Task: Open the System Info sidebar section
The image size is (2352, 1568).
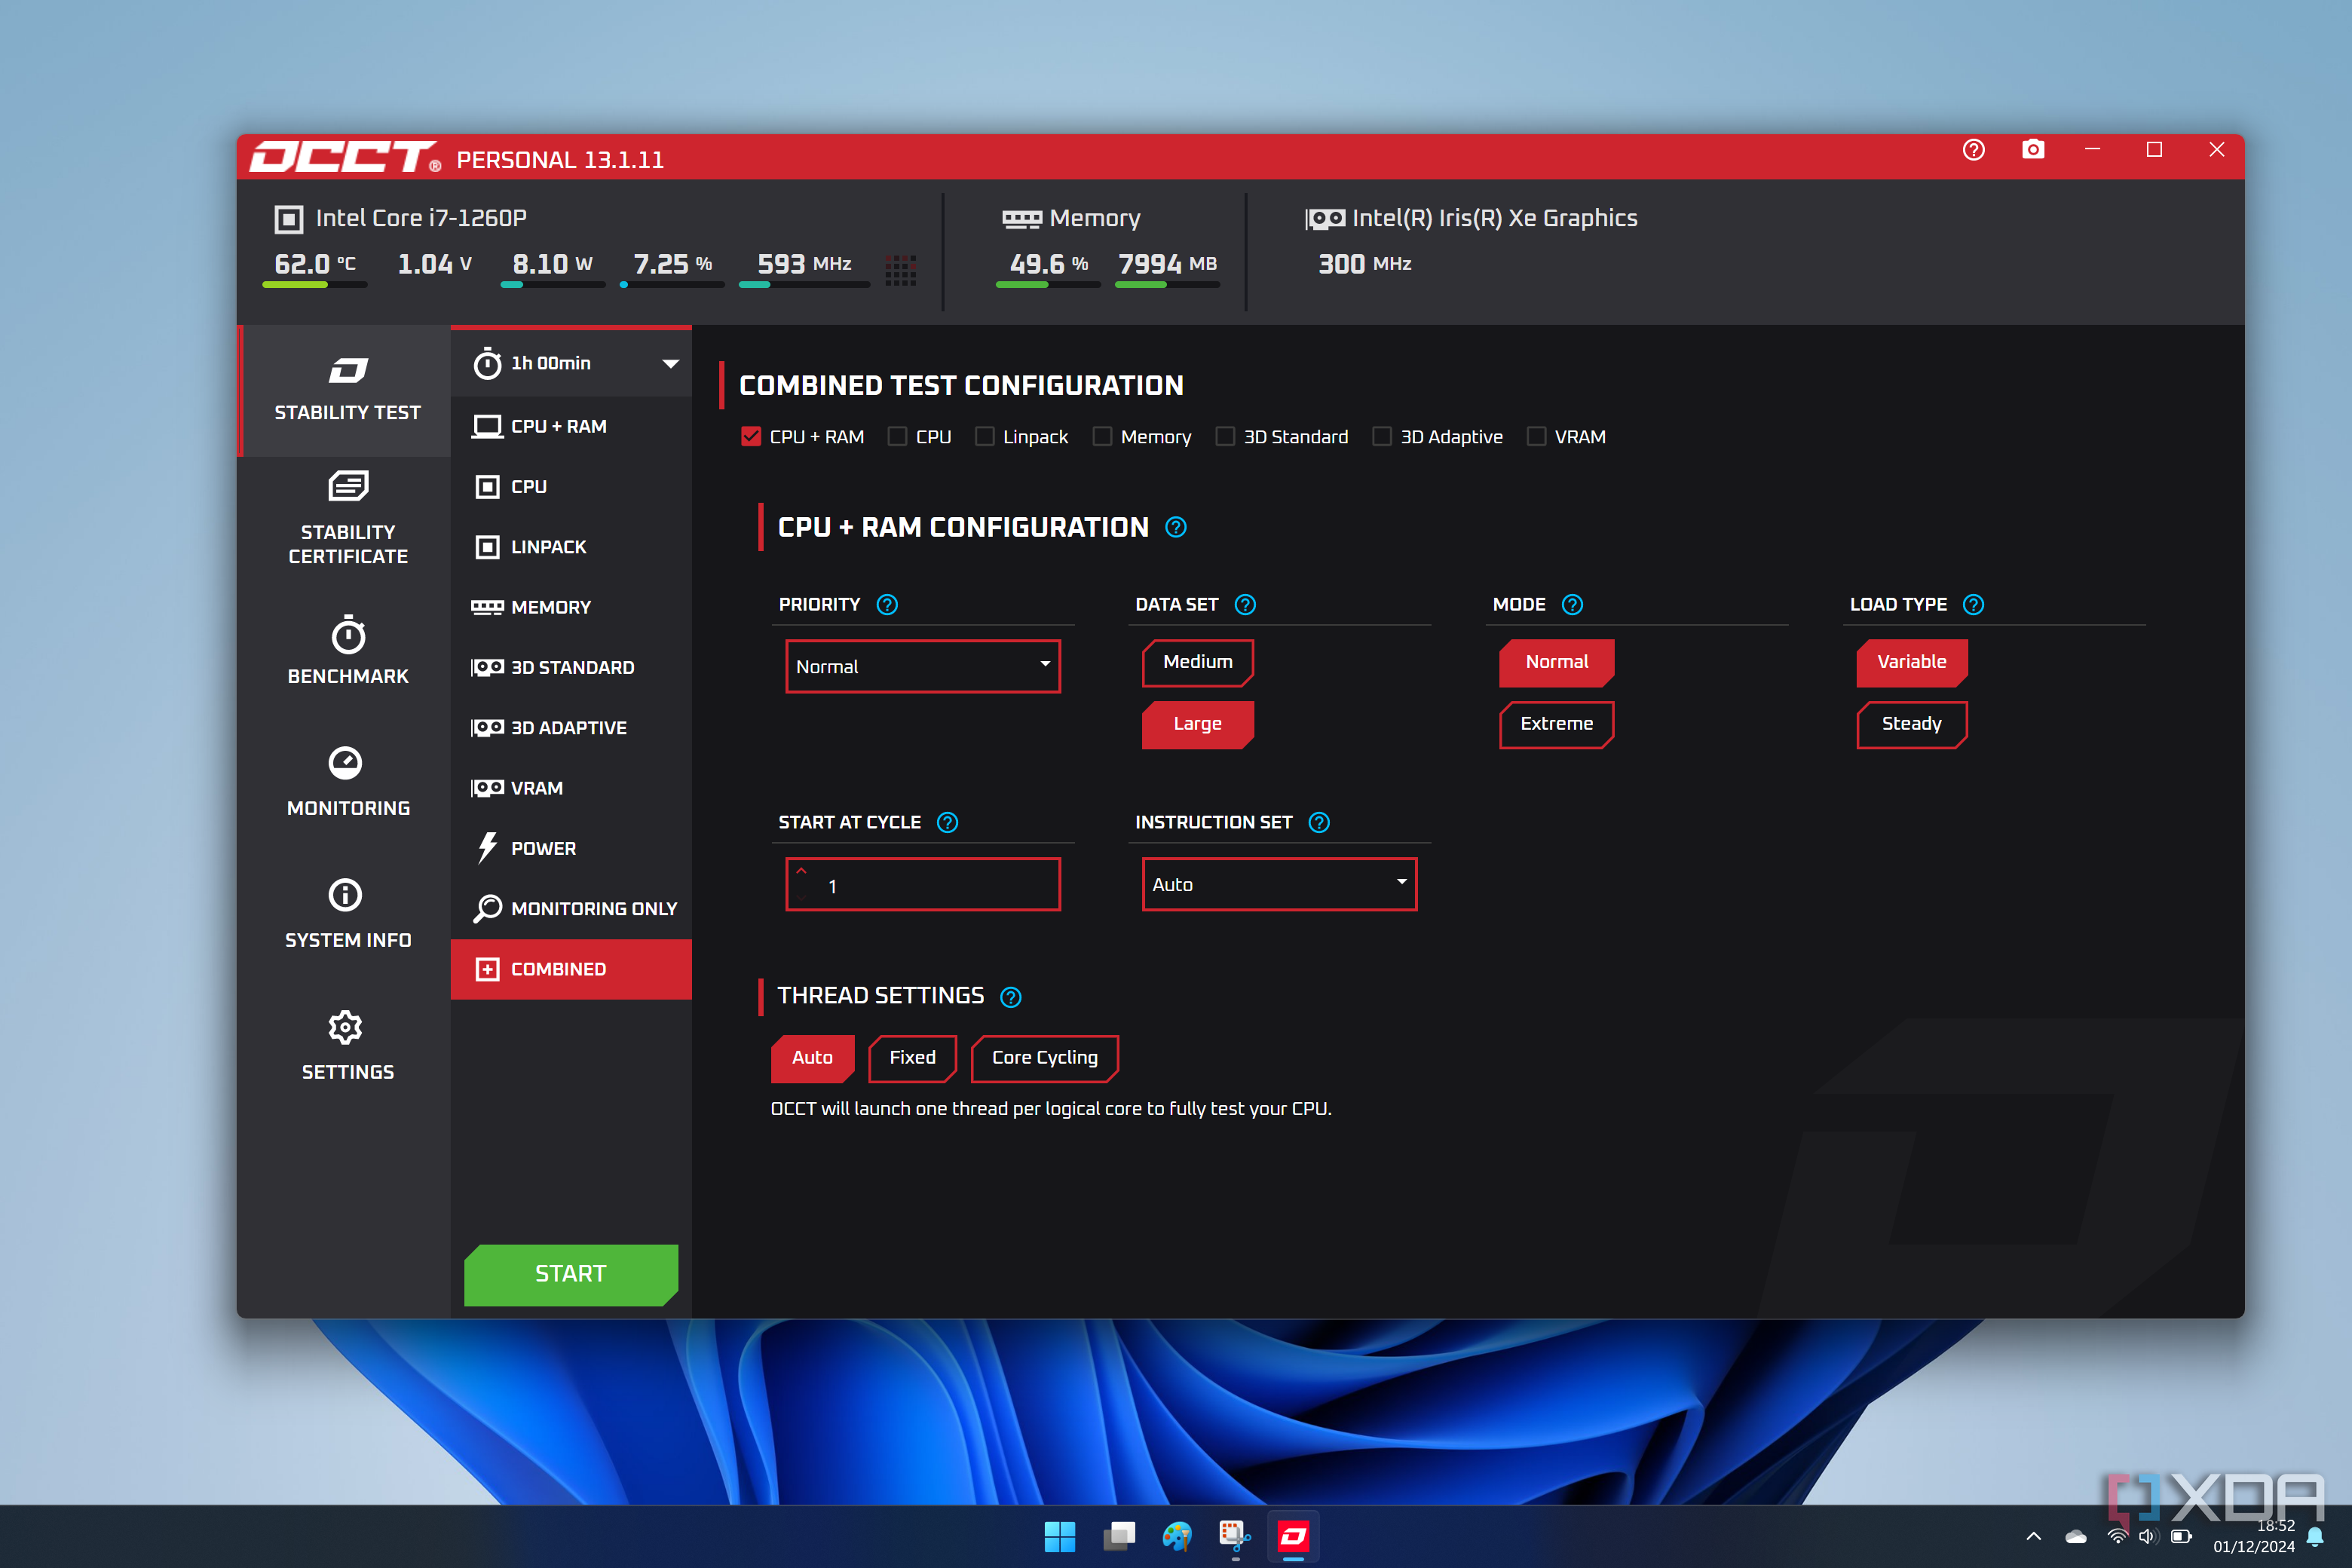Action: coord(347,914)
